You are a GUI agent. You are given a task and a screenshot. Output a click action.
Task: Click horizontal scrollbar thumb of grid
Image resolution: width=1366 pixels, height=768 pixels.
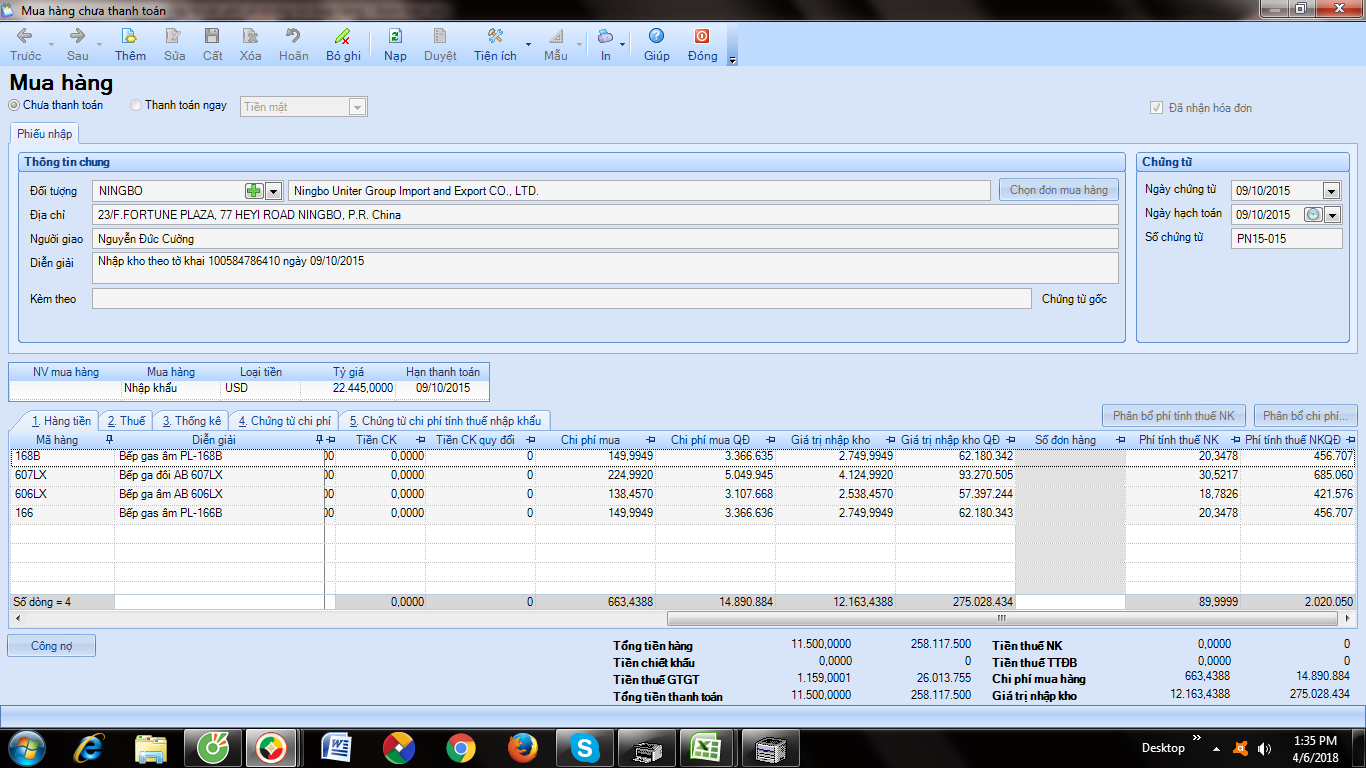[x=1001, y=619]
